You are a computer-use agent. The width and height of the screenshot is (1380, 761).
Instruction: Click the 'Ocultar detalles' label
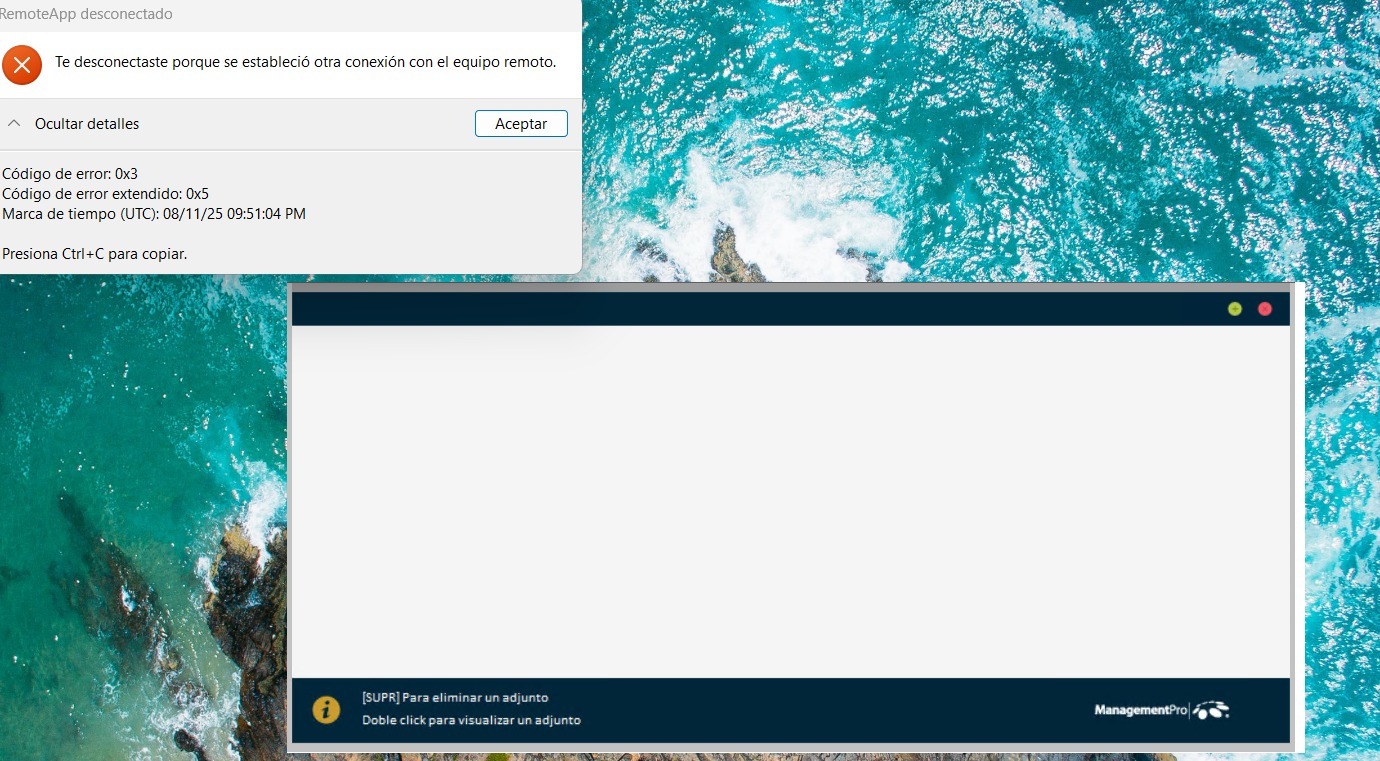point(87,124)
